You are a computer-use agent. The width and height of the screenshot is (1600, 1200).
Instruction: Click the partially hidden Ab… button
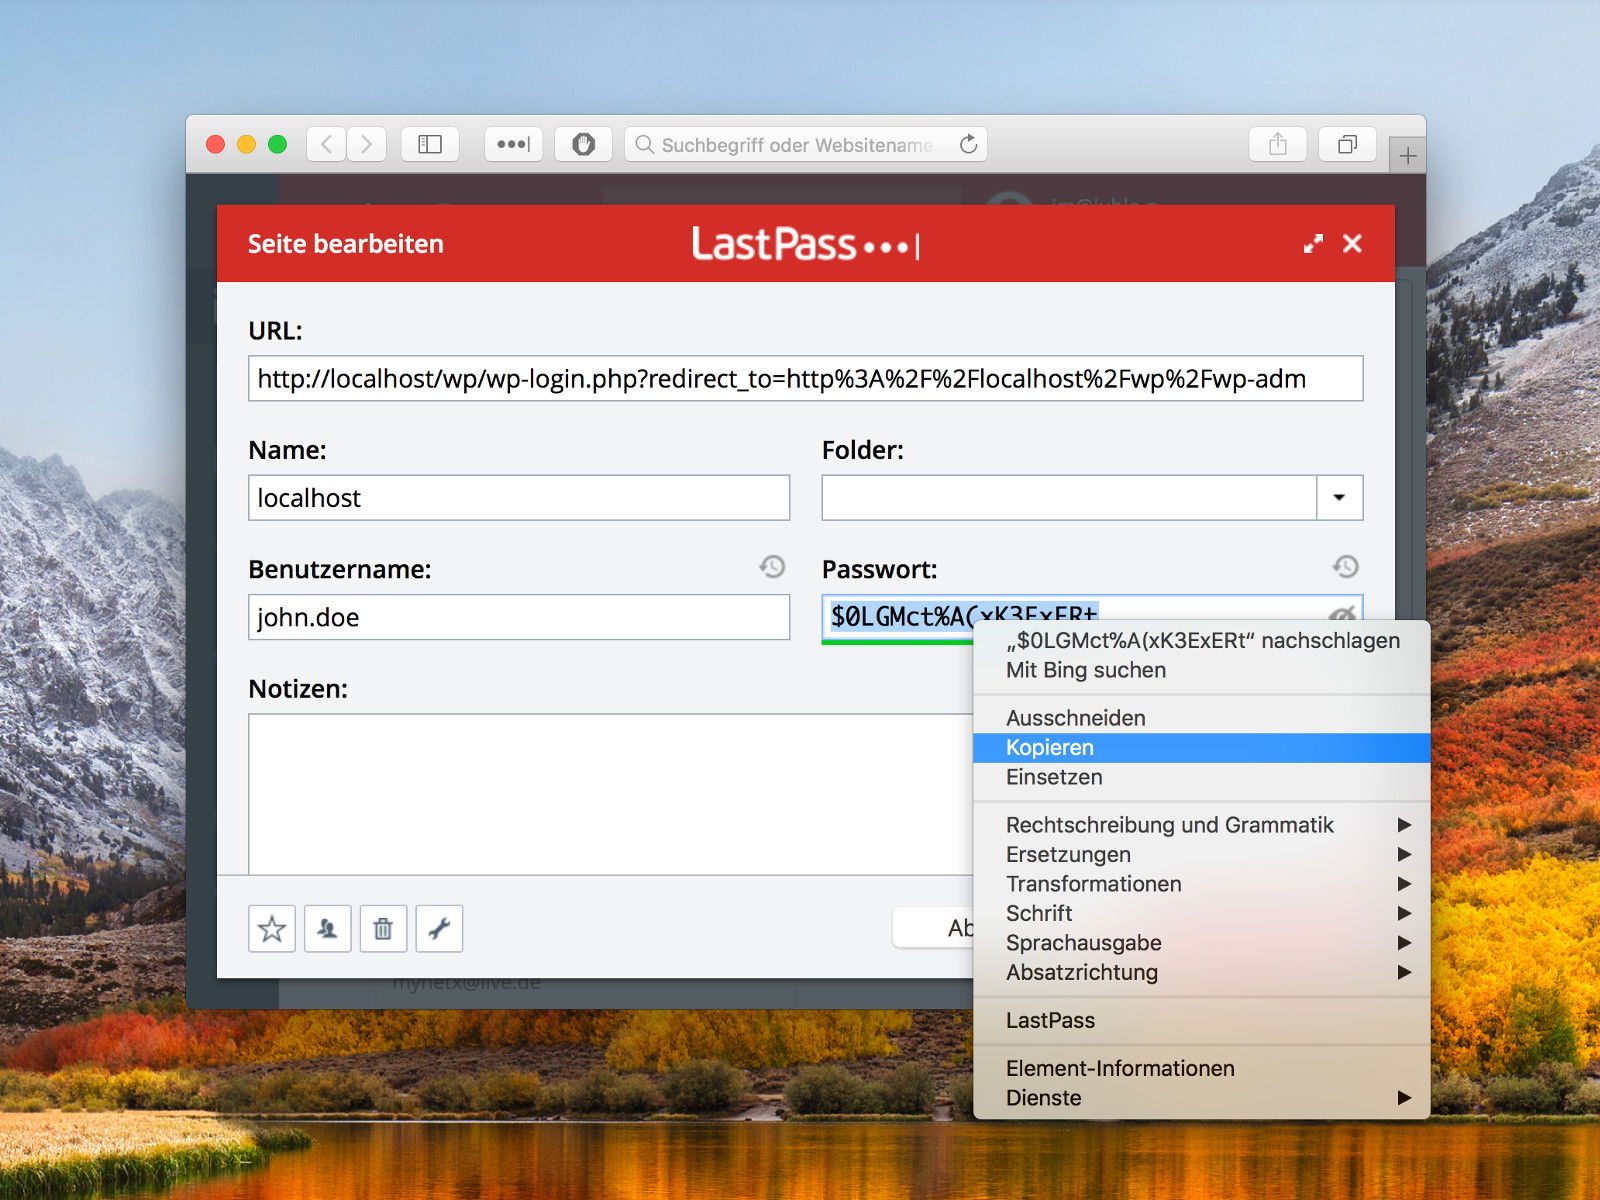934,928
